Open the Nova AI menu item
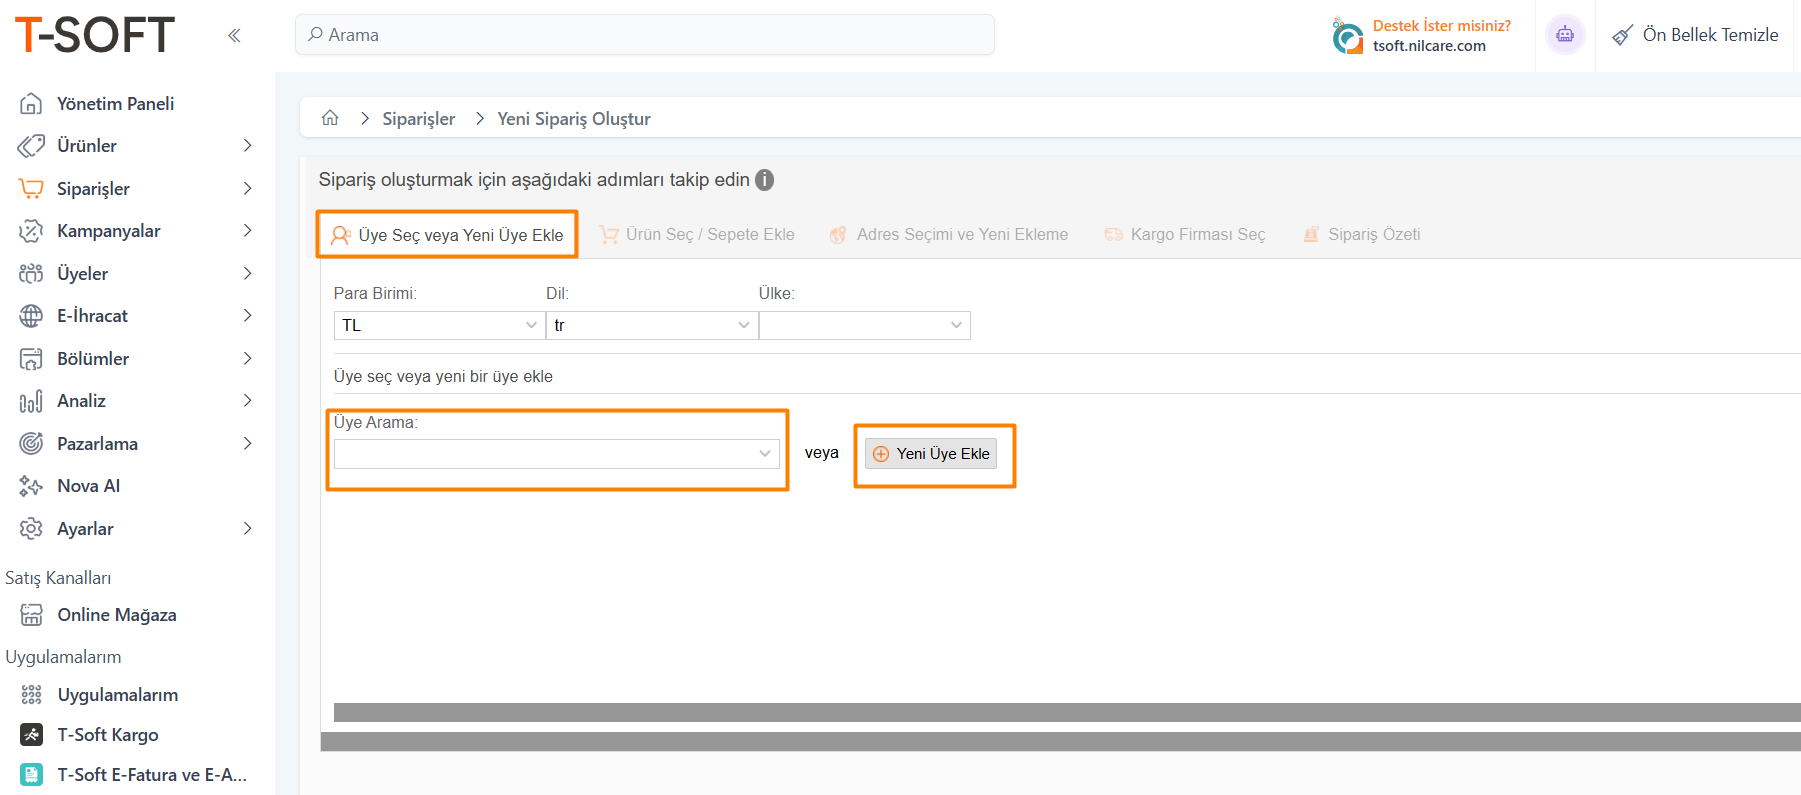The height and width of the screenshot is (795, 1801). coord(89,486)
